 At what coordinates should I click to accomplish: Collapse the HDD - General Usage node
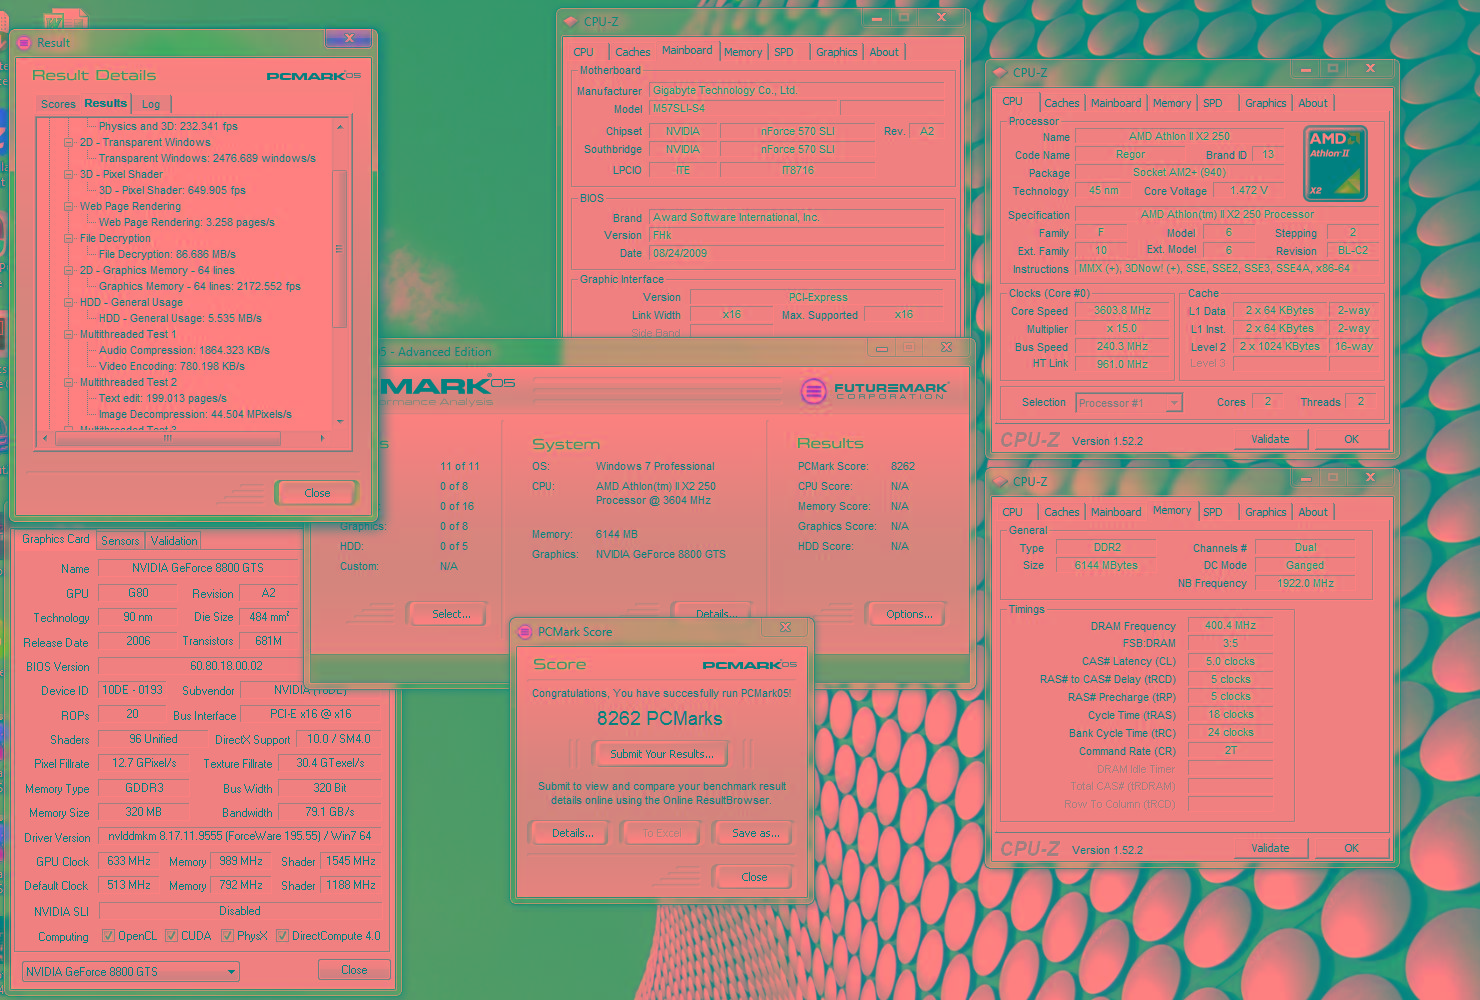click(x=69, y=302)
